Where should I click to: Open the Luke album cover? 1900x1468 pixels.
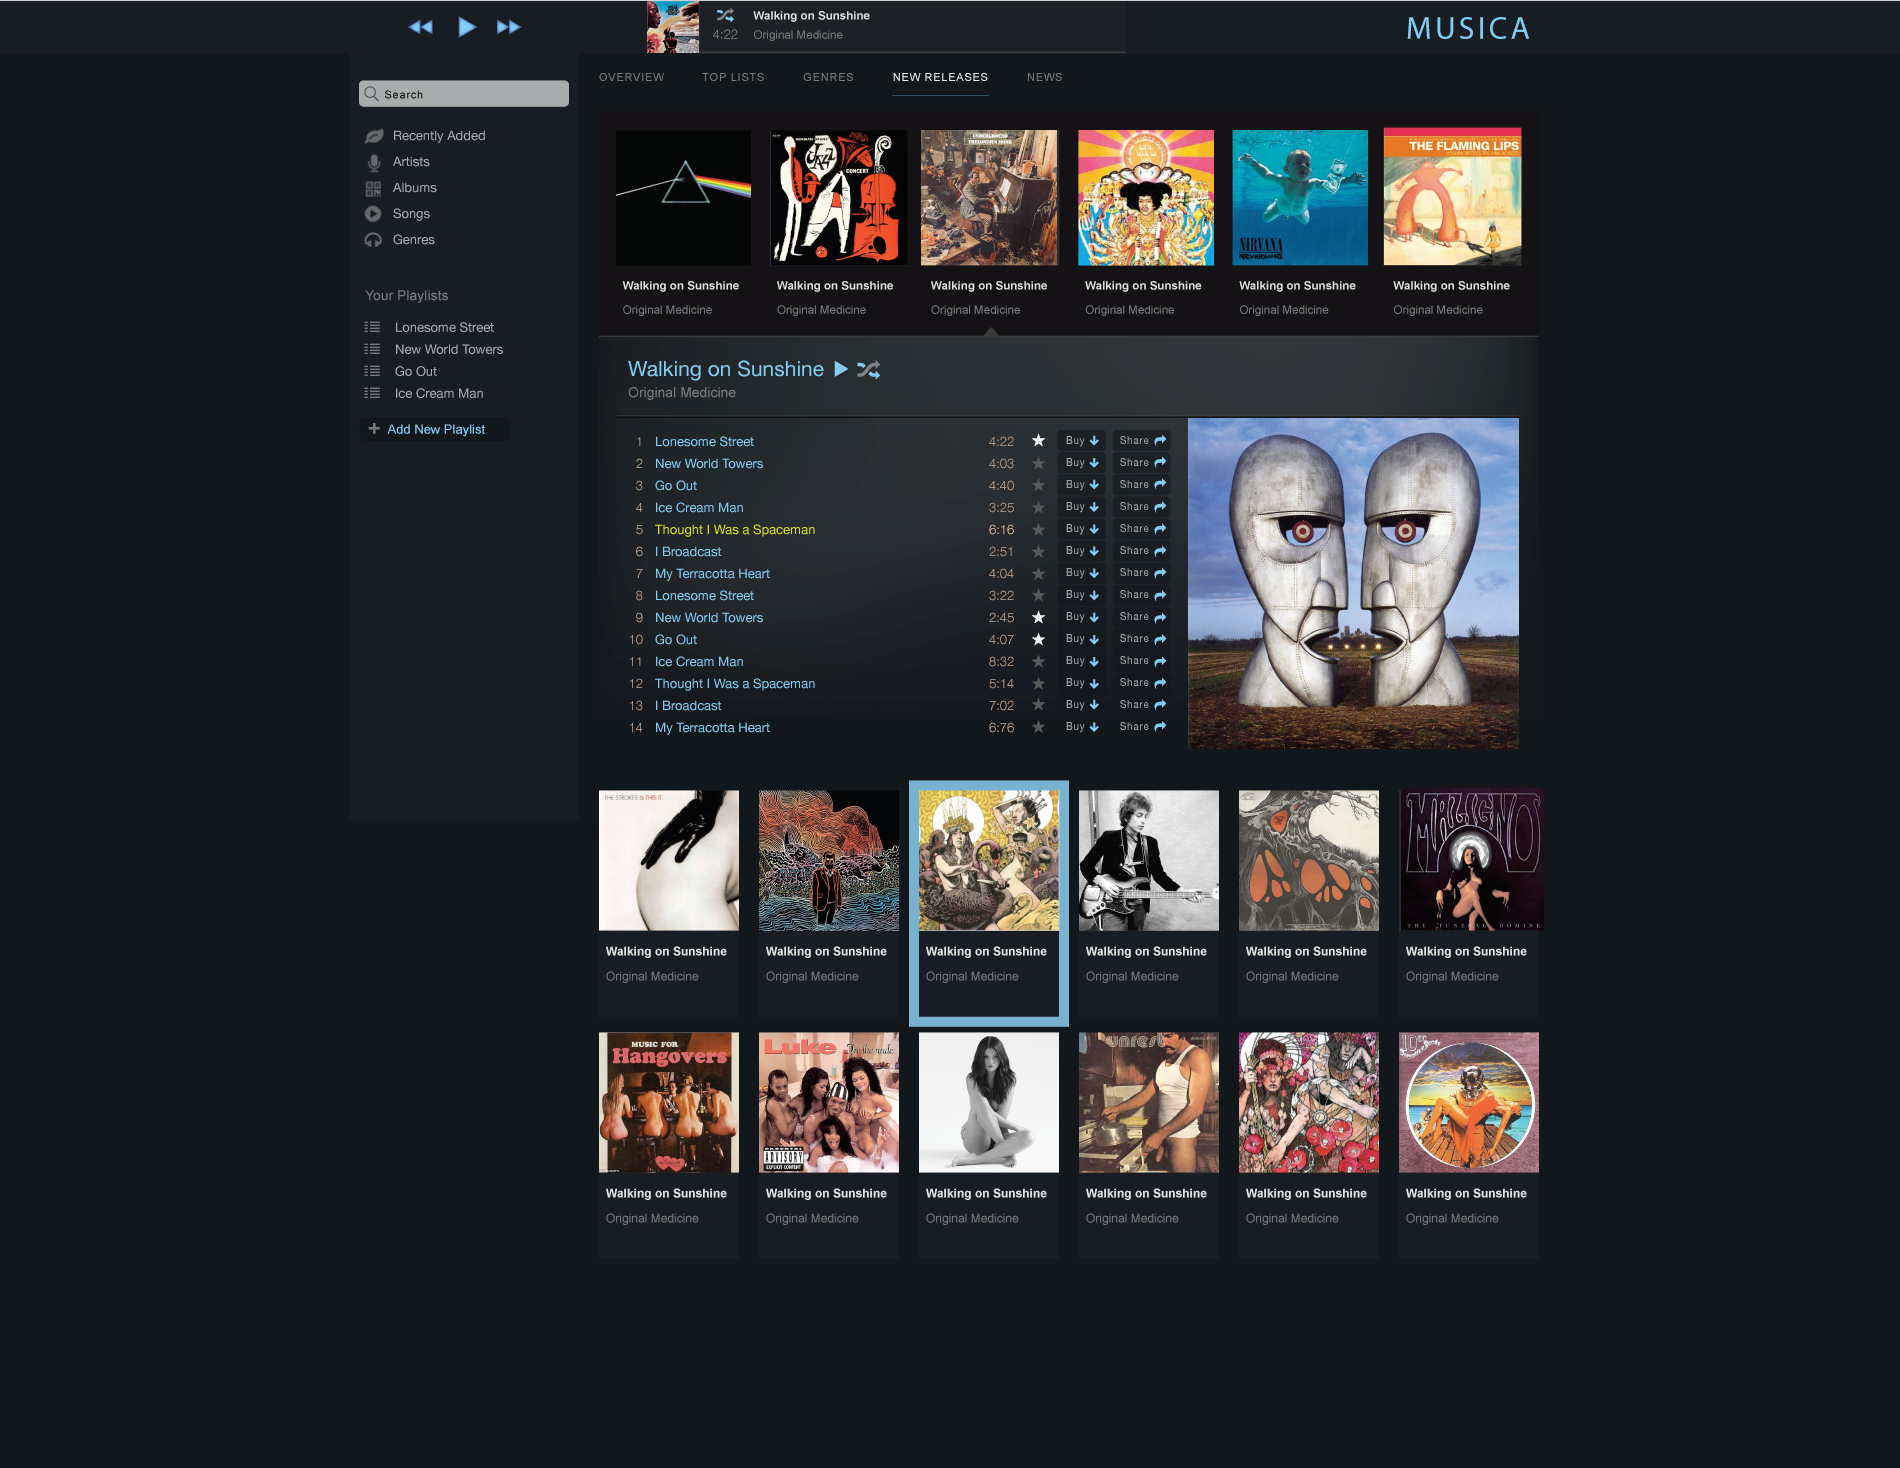(829, 1103)
